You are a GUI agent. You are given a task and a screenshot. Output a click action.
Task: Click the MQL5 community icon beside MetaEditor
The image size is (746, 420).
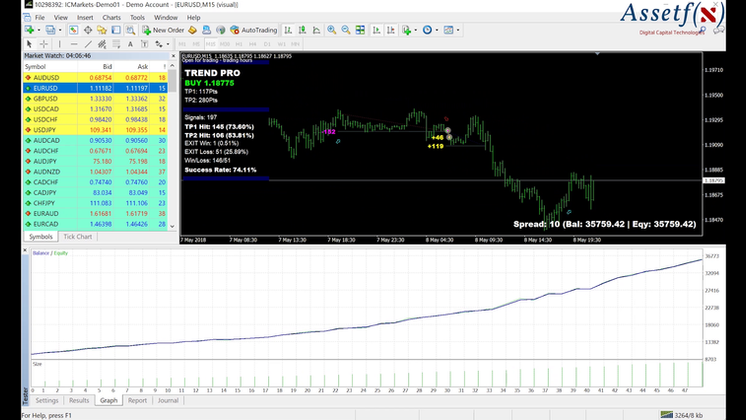point(206,30)
